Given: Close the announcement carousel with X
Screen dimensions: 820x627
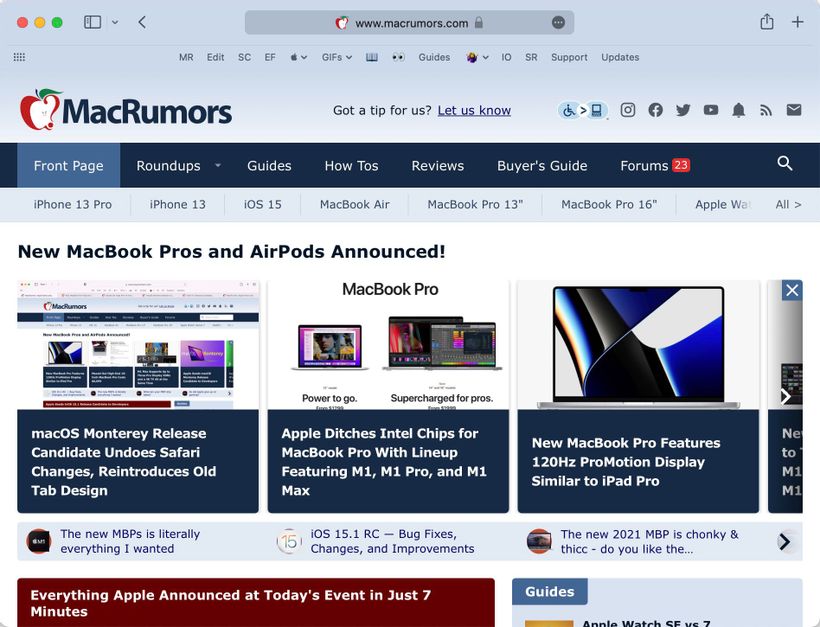Looking at the screenshot, I should [x=792, y=290].
